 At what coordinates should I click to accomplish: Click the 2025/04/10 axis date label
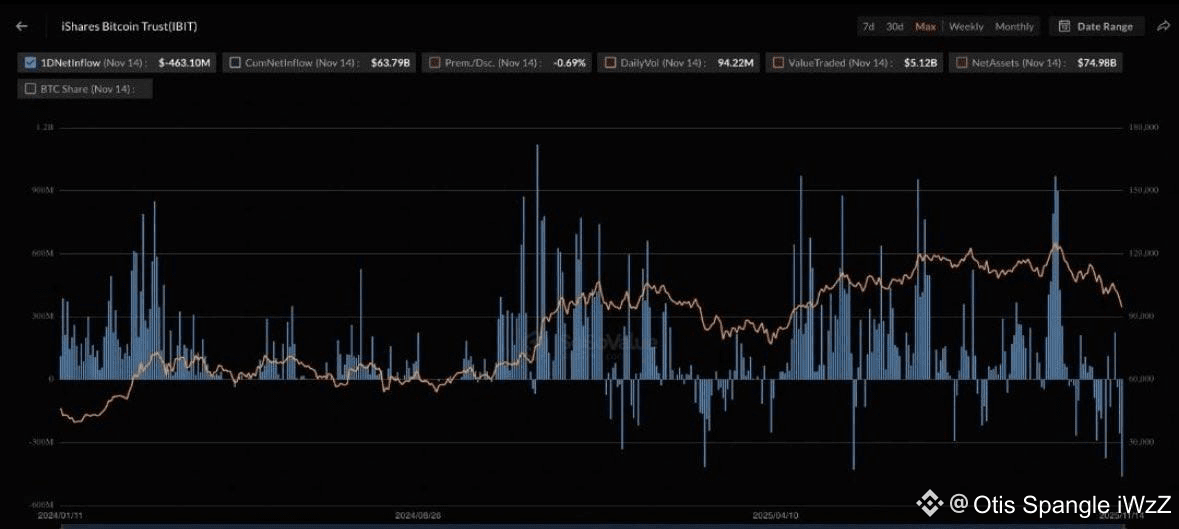(x=774, y=516)
